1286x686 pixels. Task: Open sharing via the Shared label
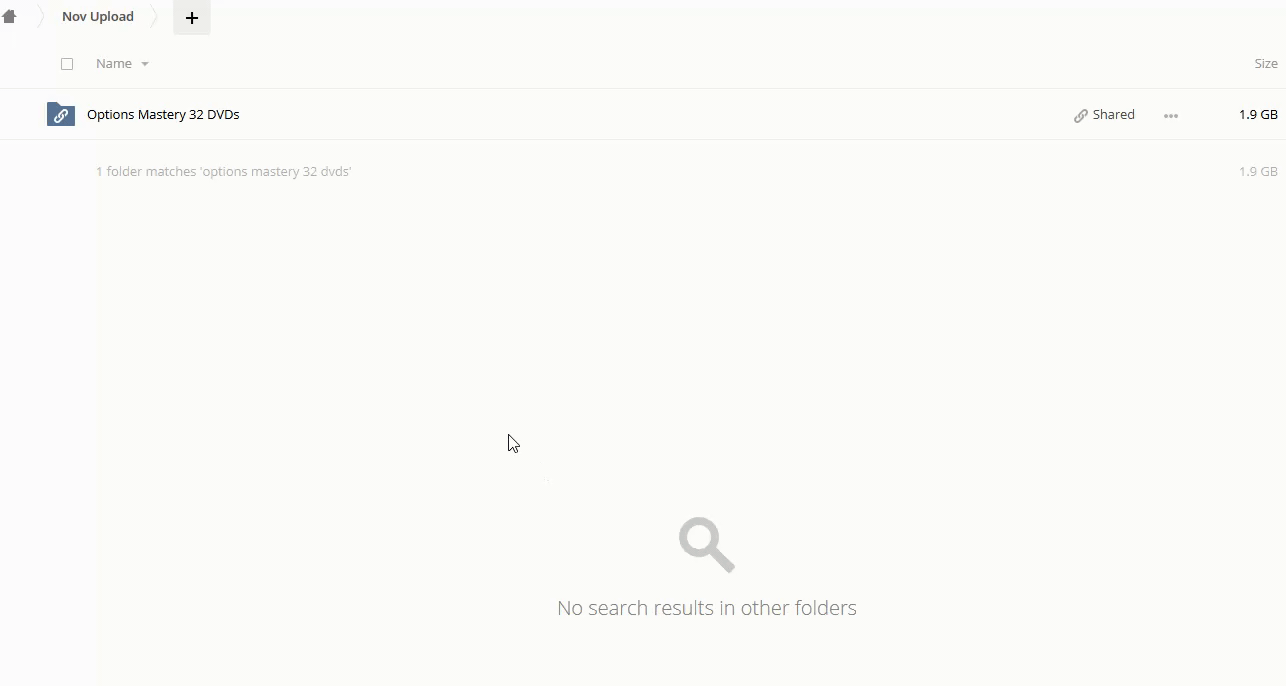click(x=1113, y=115)
